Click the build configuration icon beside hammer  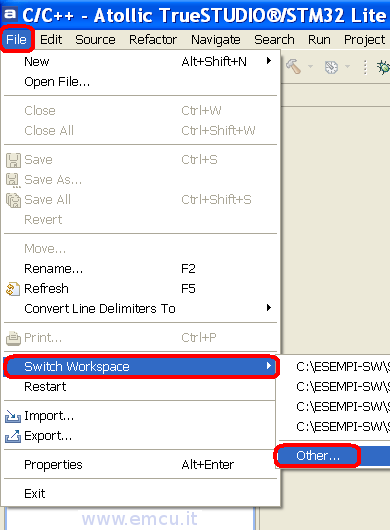tap(331, 67)
